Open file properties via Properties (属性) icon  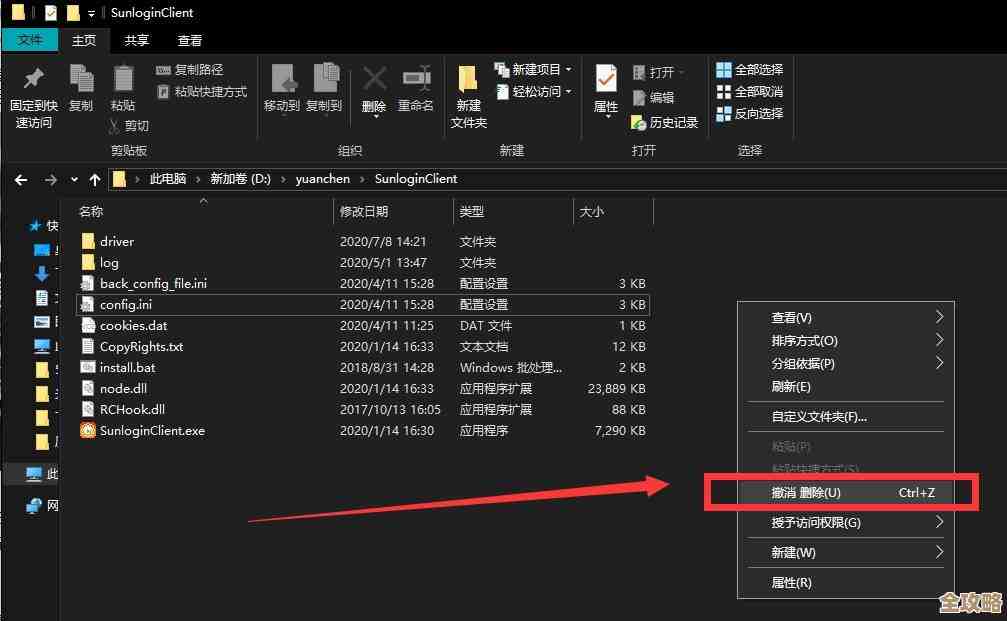point(604,88)
